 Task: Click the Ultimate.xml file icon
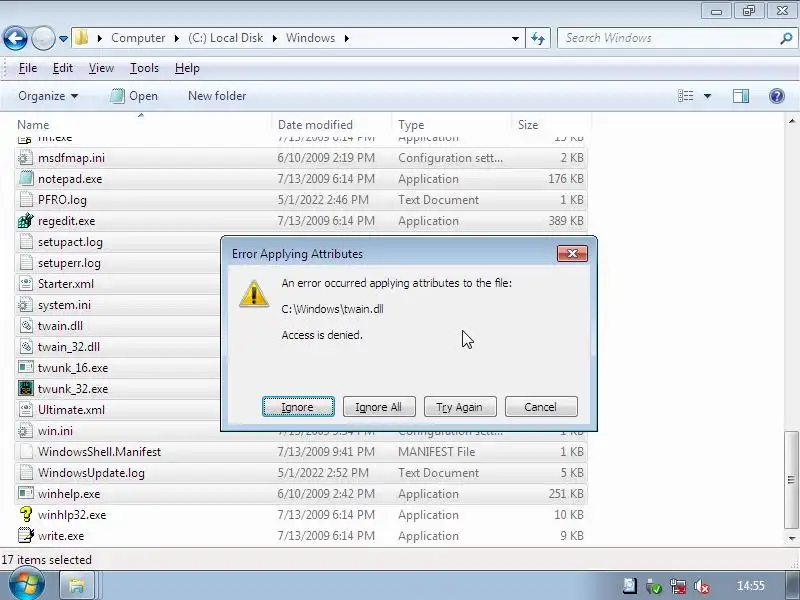click(25, 410)
